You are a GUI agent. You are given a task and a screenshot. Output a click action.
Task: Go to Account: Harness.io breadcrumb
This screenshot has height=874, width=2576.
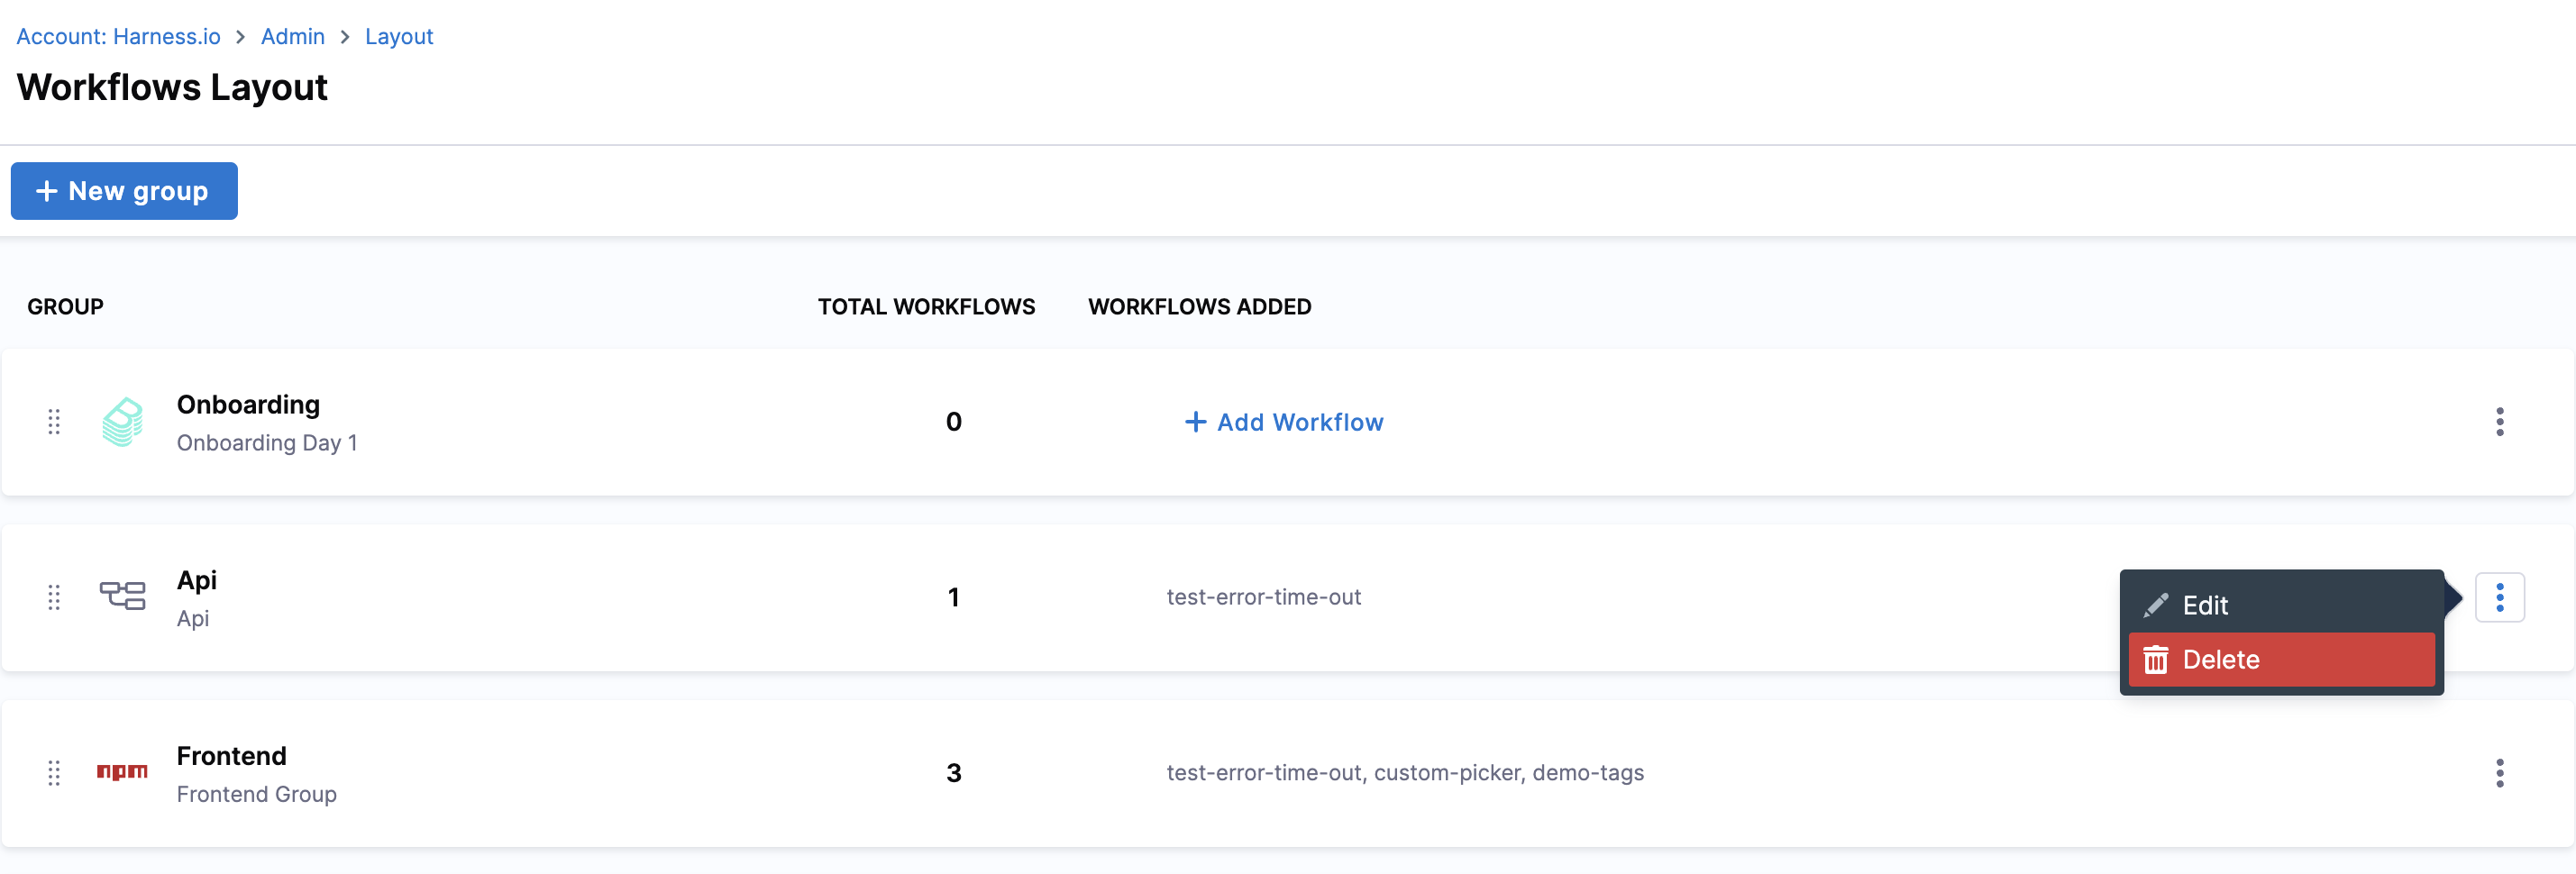point(118,37)
